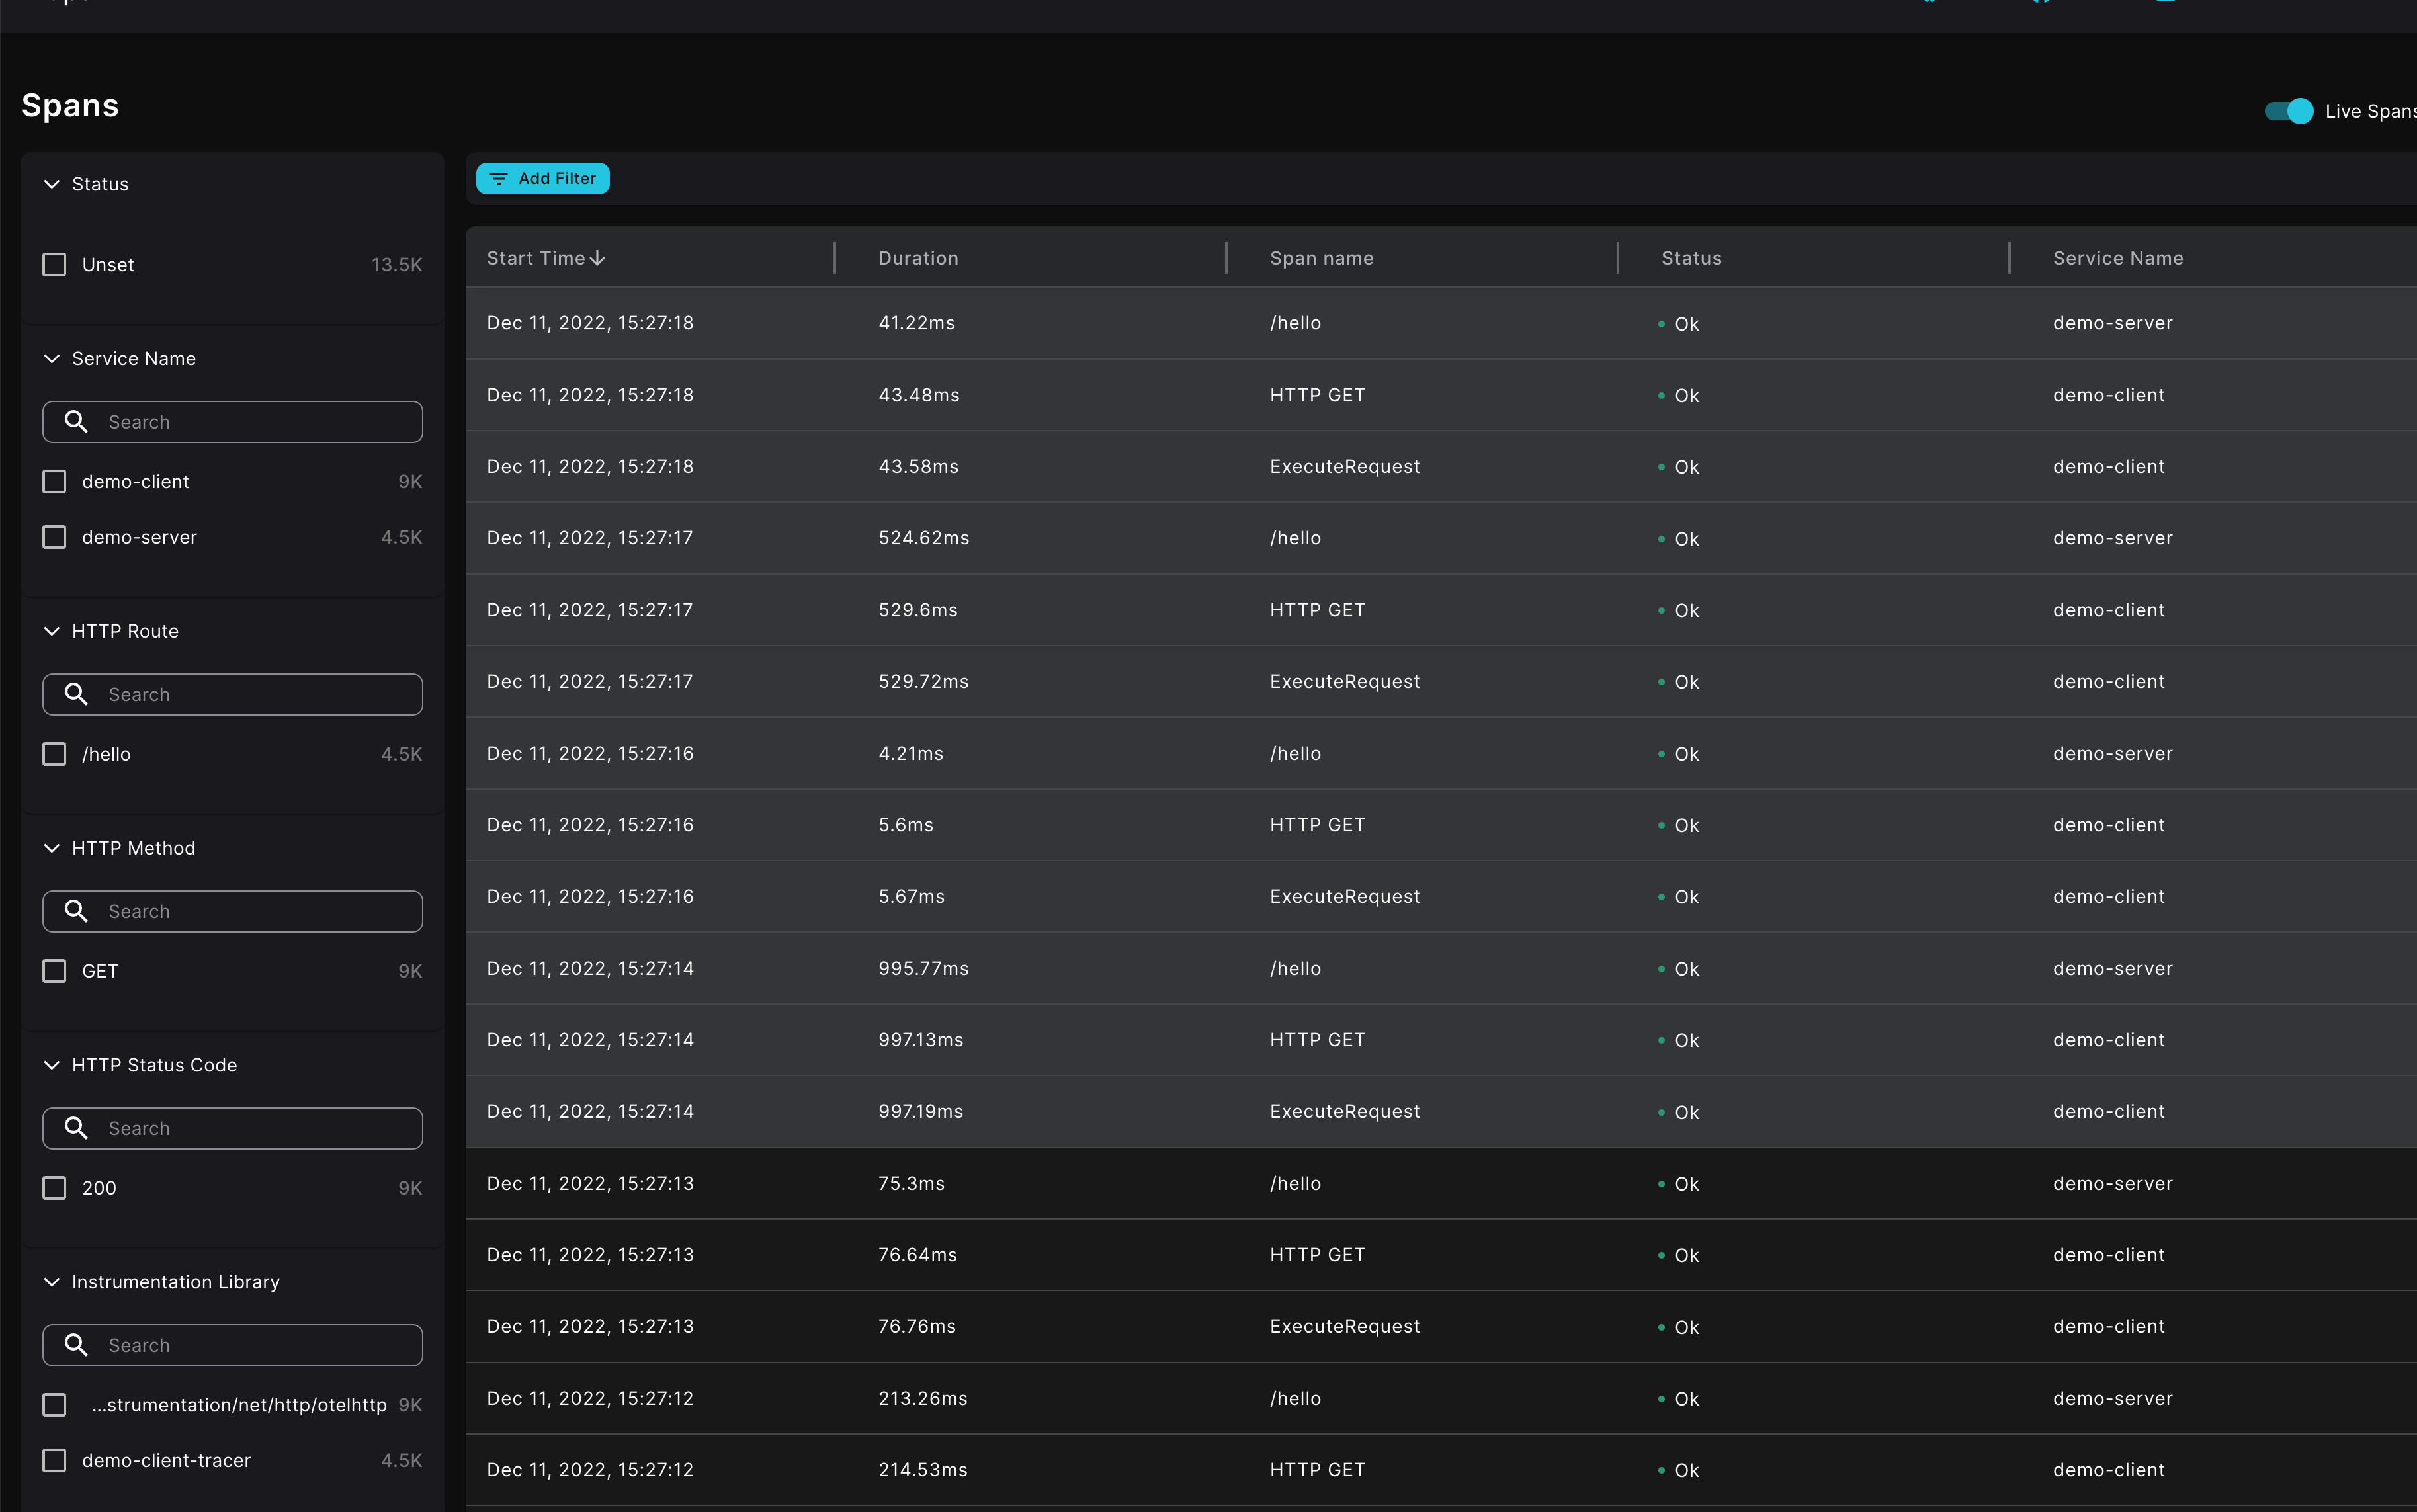
Task: Click magnifier icon in Instrumentation Library search
Action: 76,1345
